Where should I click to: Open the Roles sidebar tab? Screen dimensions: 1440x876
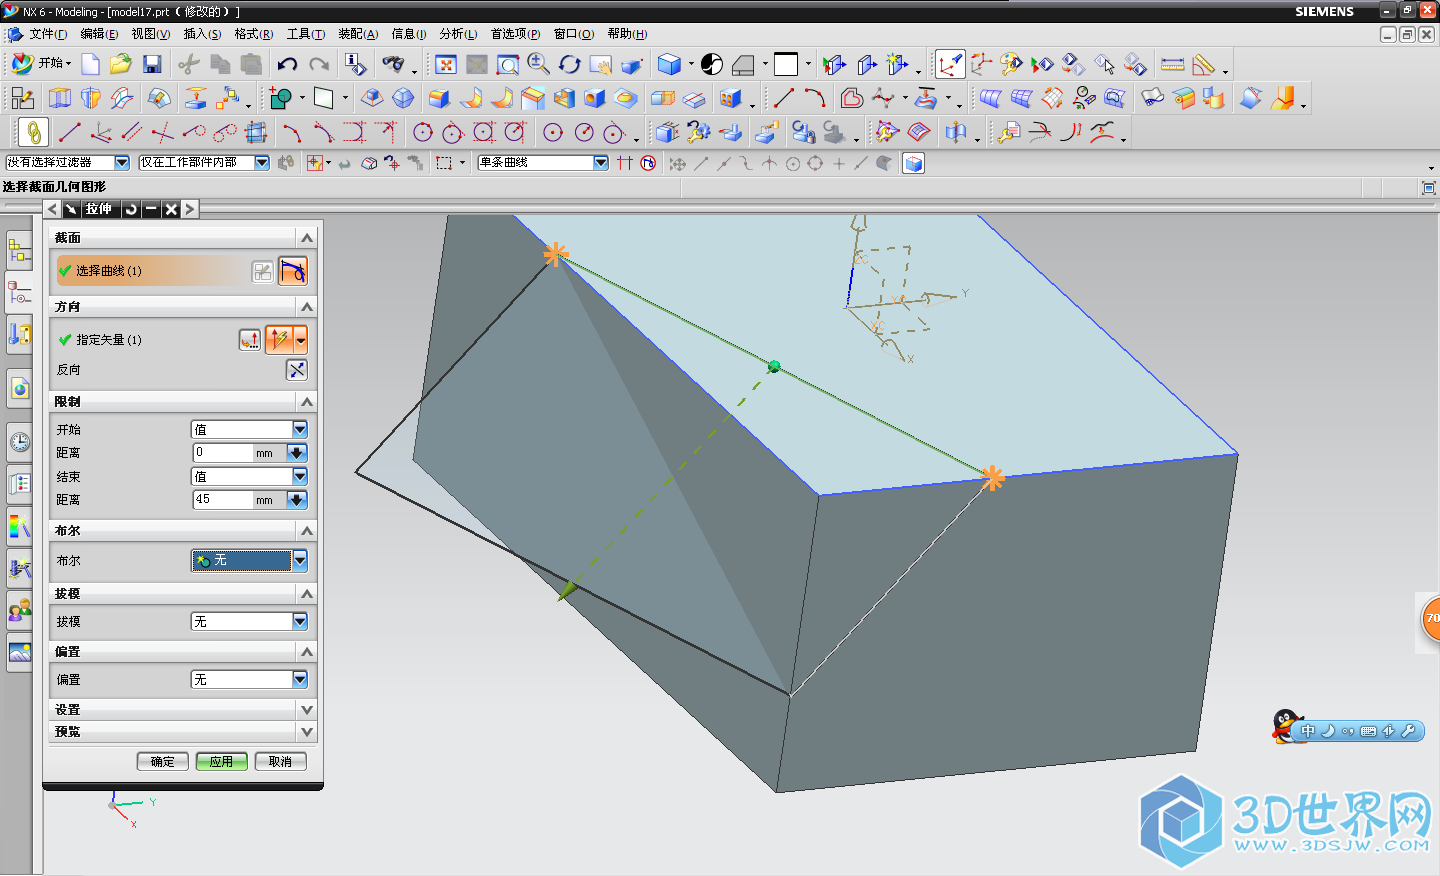(x=19, y=610)
